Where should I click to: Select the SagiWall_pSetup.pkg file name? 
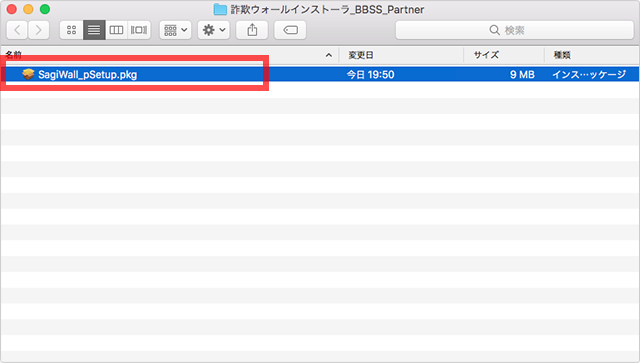click(87, 75)
